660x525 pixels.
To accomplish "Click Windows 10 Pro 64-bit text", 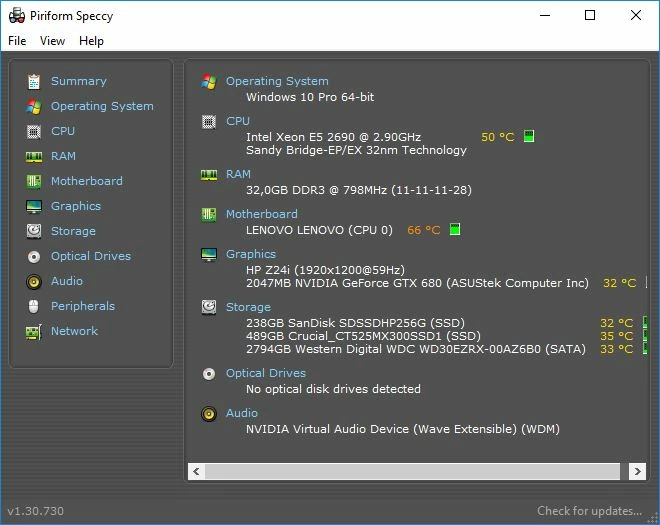I will (310, 97).
